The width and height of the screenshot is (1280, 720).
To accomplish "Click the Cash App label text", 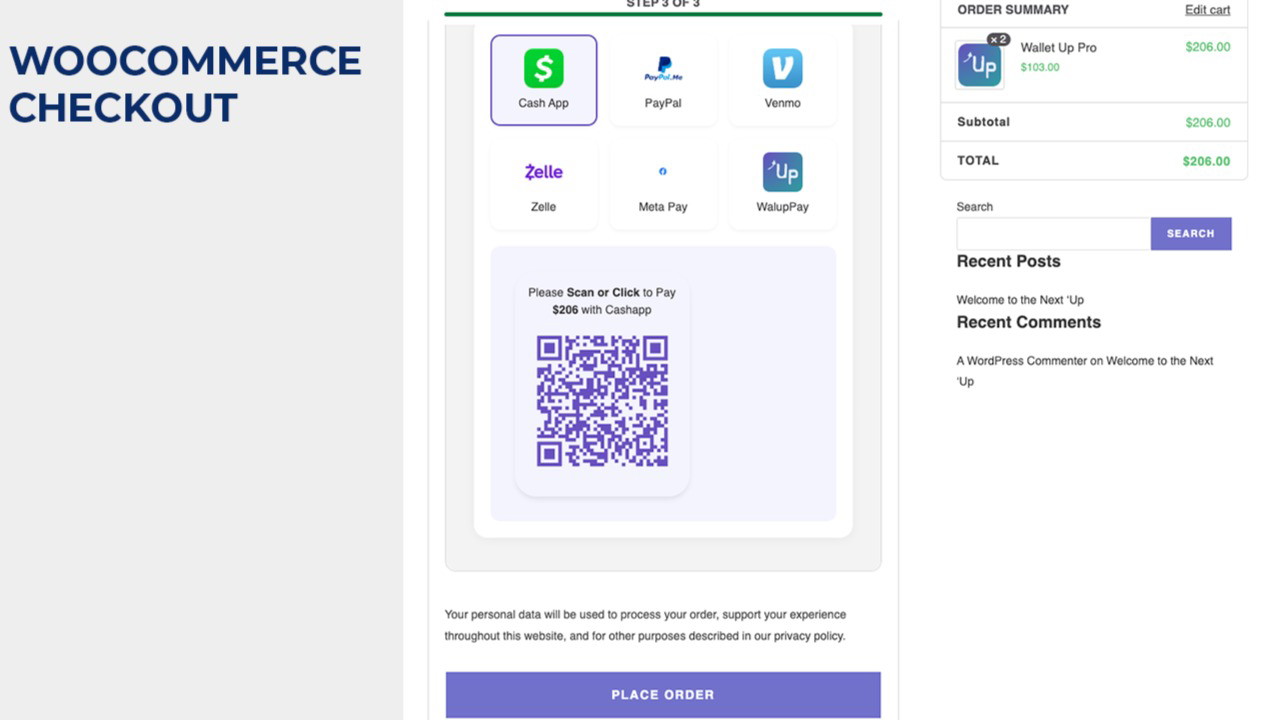I will [x=543, y=103].
